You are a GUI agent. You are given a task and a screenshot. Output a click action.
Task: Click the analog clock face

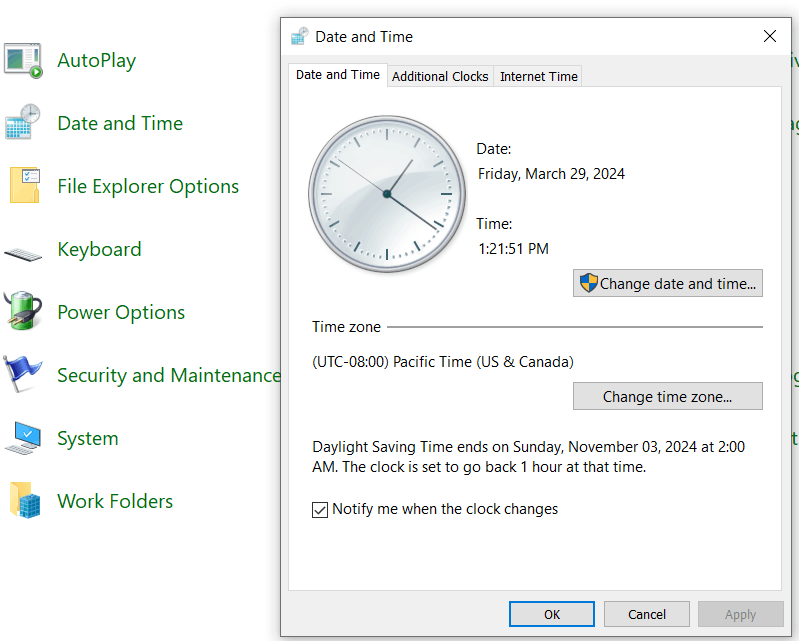click(387, 194)
